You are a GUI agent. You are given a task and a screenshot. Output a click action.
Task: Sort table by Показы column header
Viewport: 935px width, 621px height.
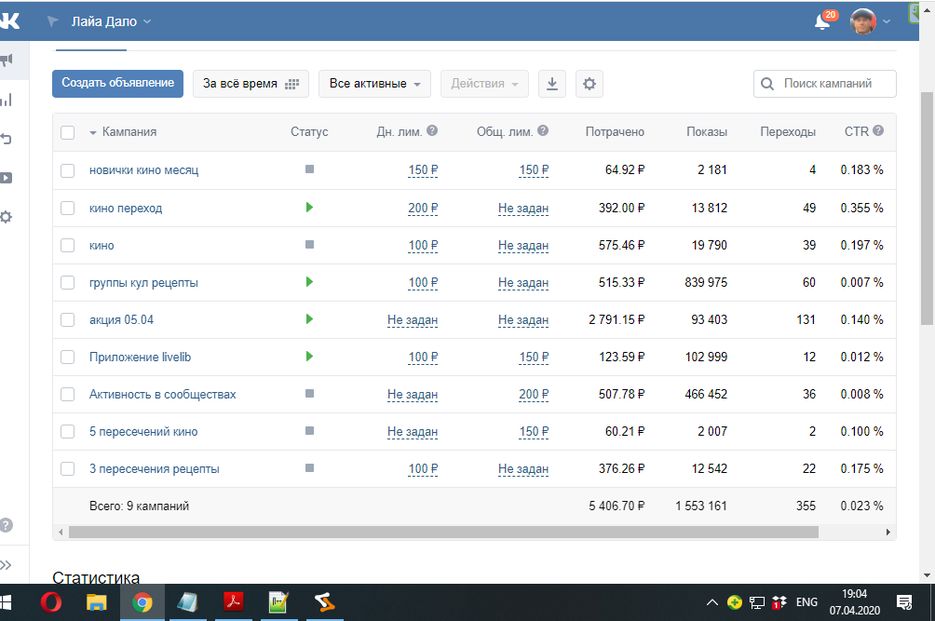click(x=706, y=132)
